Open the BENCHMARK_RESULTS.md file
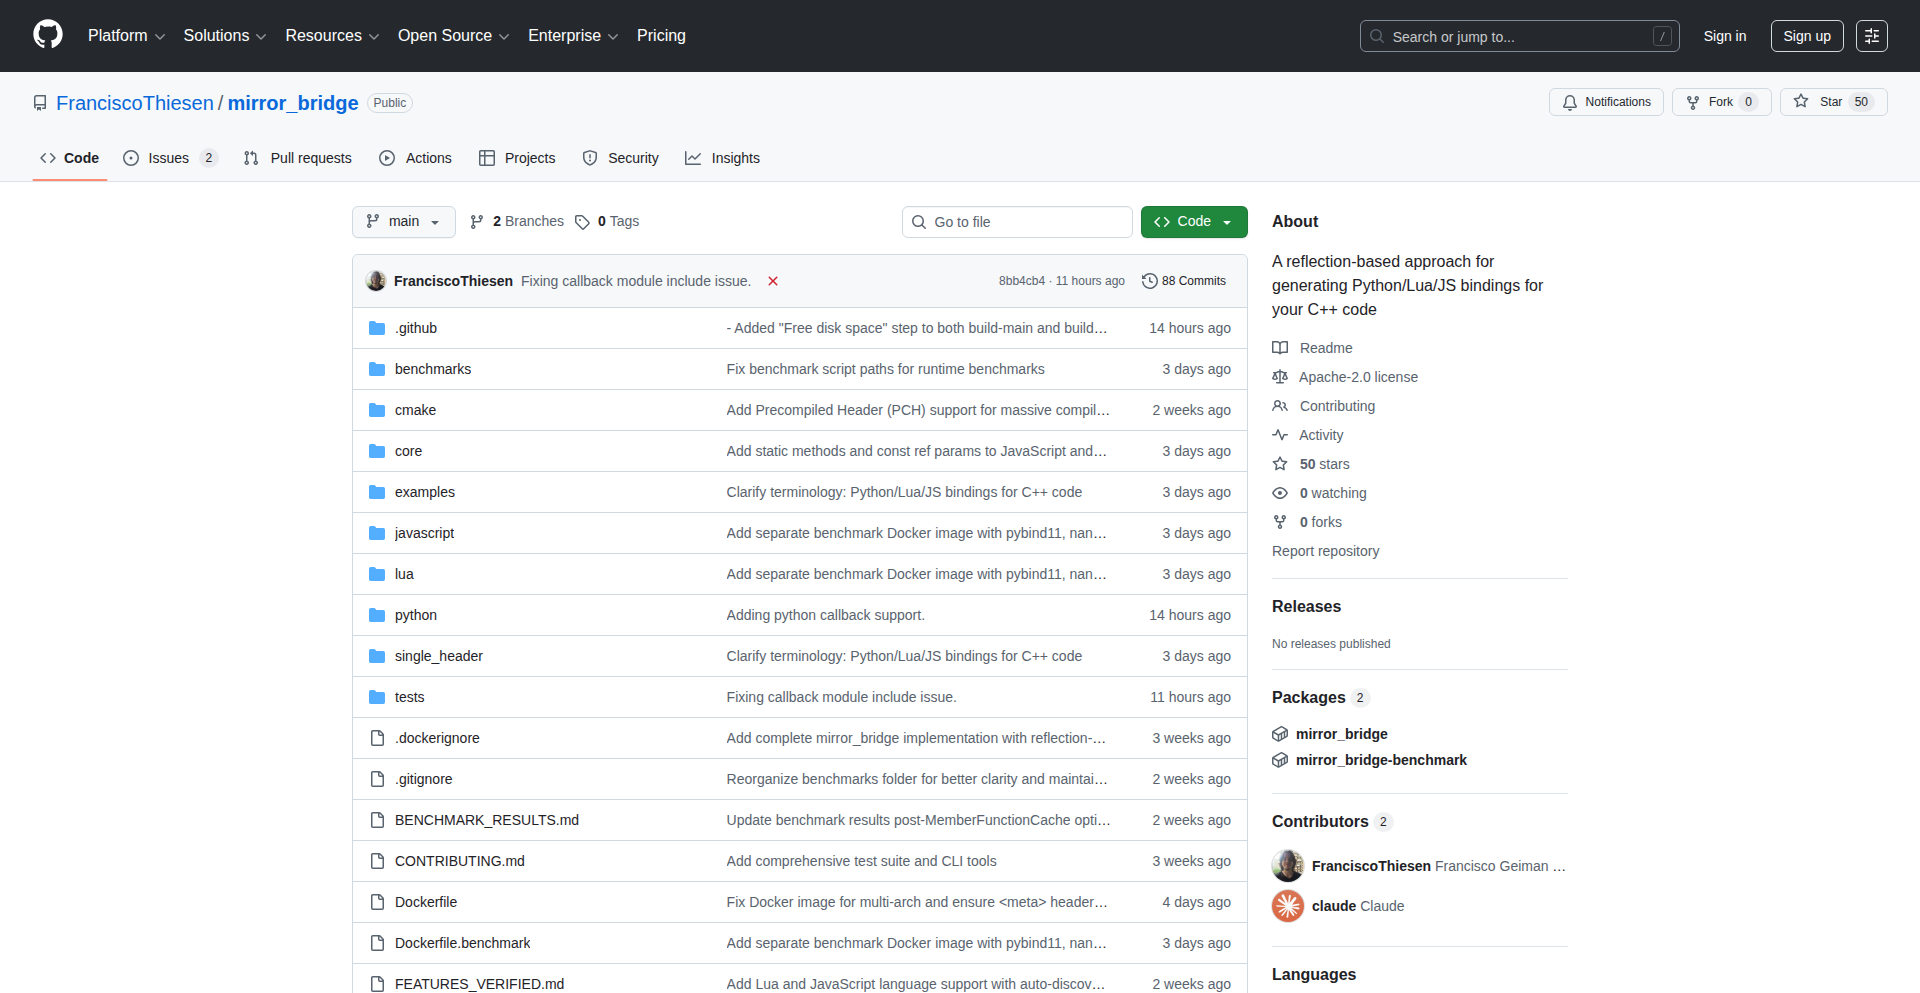The image size is (1920, 993). coord(487,820)
